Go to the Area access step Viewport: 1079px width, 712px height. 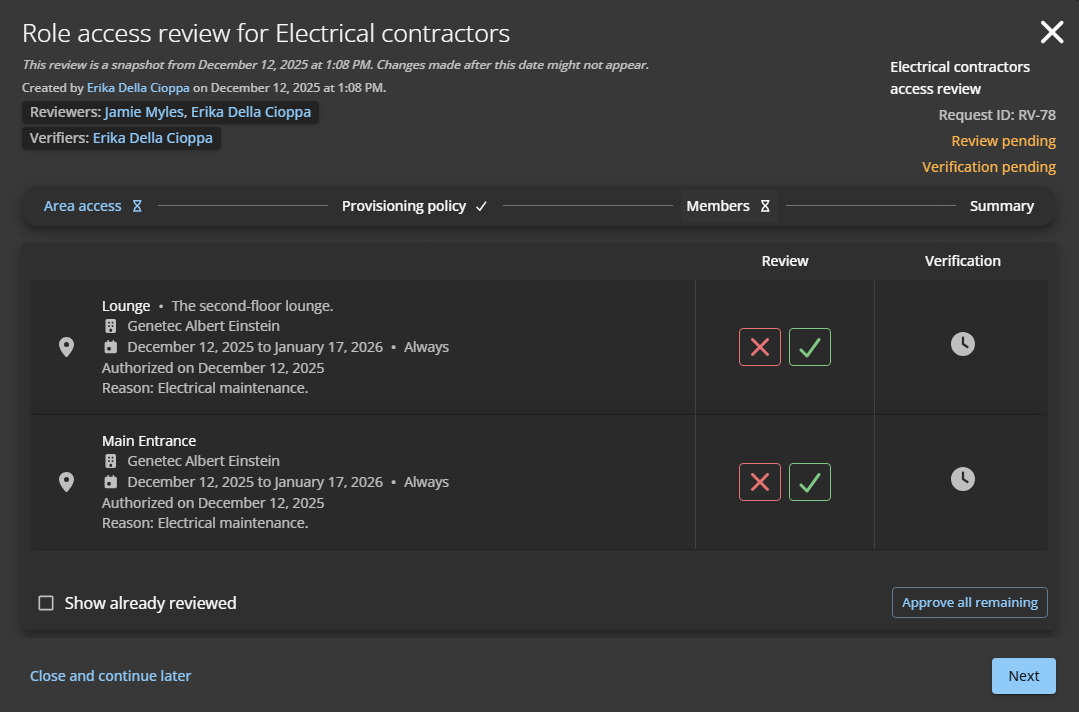click(83, 206)
